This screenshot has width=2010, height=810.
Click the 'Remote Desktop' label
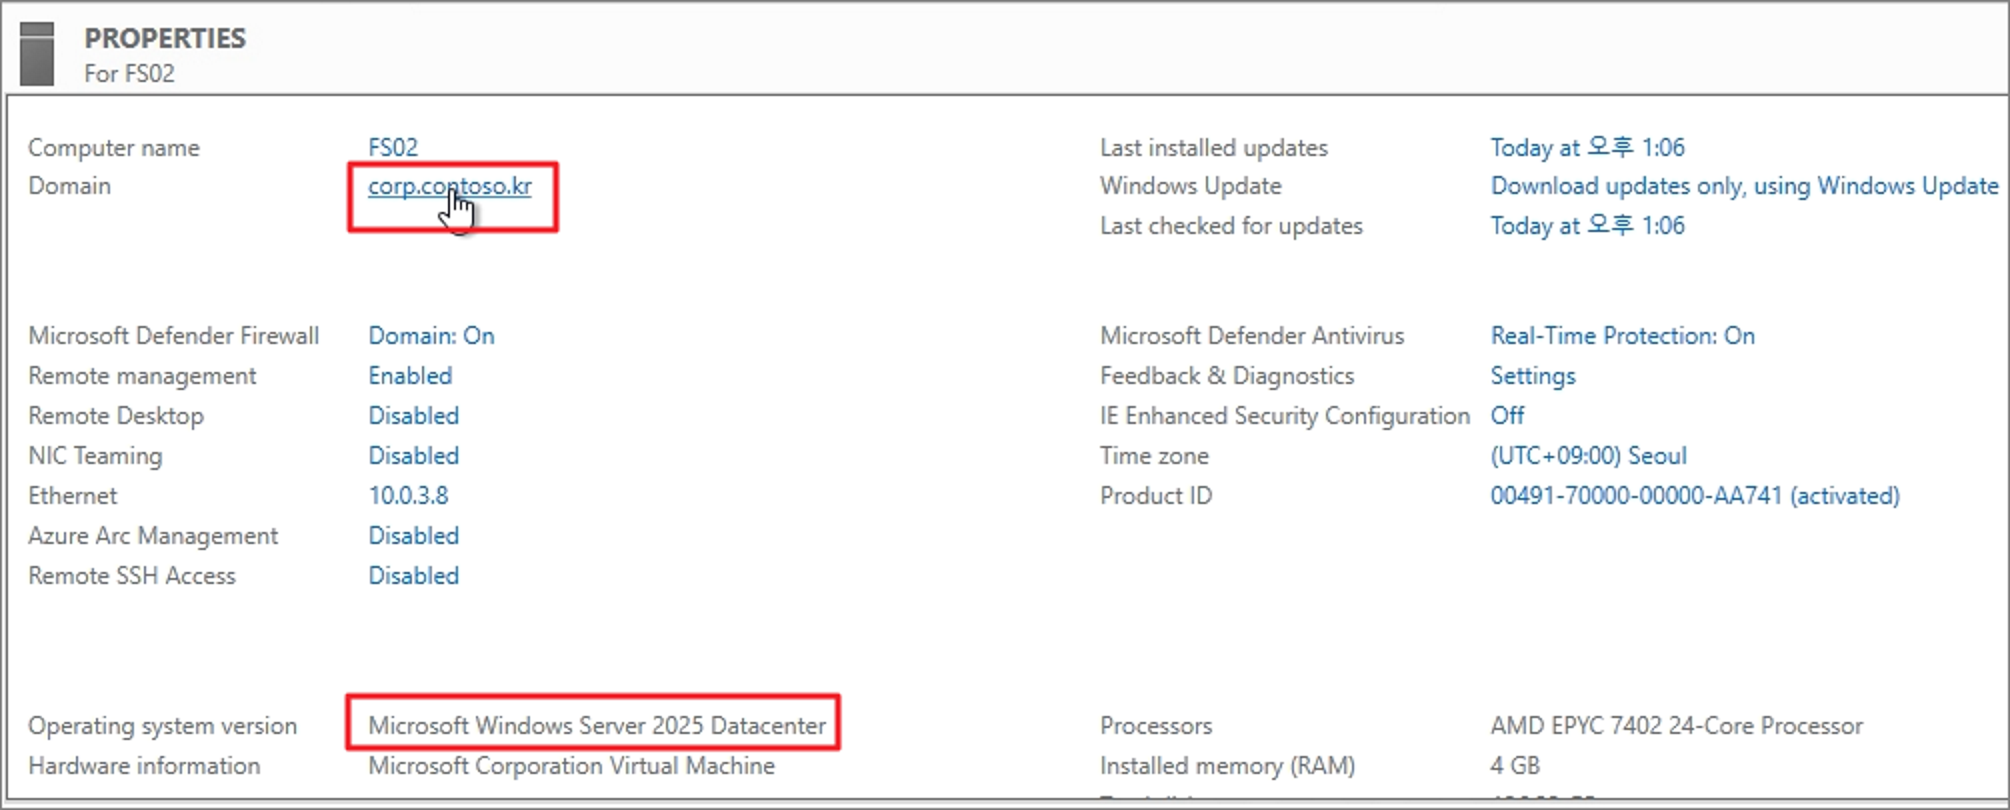pyautogui.click(x=116, y=416)
